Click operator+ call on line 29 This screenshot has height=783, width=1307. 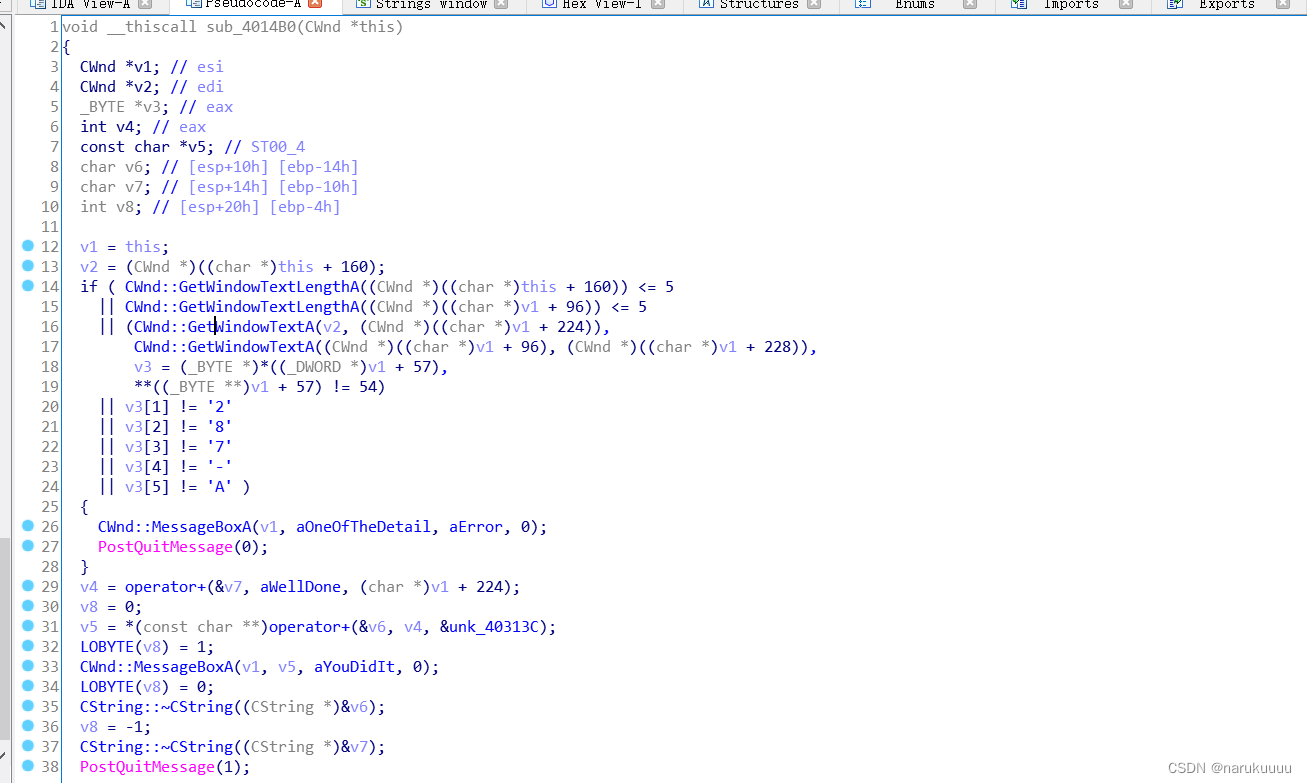pos(165,587)
